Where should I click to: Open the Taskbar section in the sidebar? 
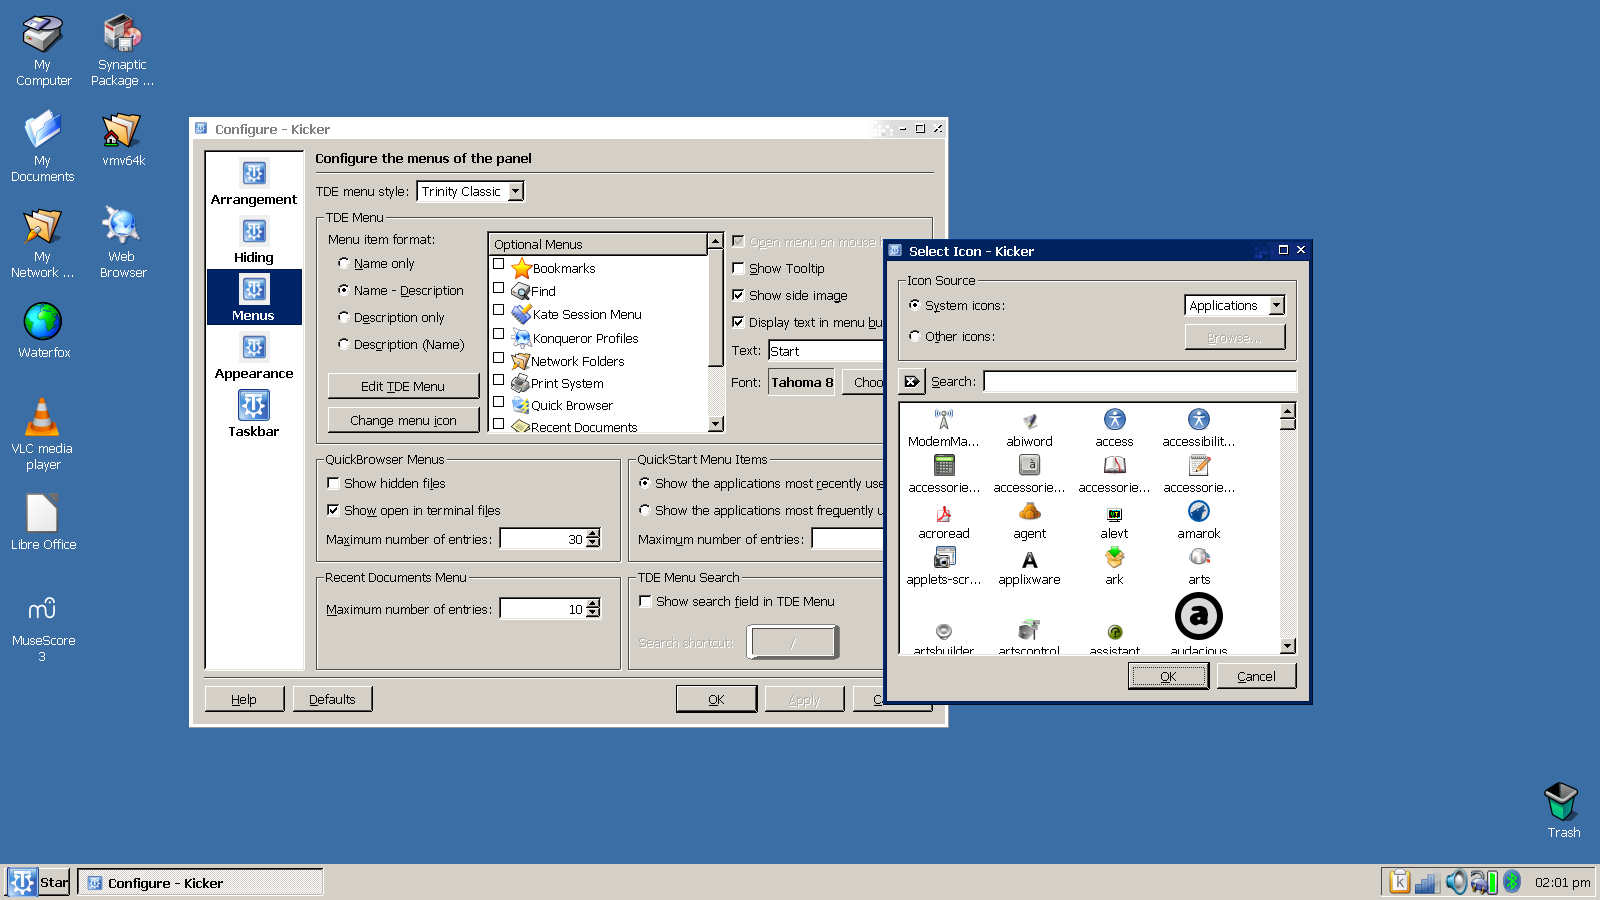(253, 414)
